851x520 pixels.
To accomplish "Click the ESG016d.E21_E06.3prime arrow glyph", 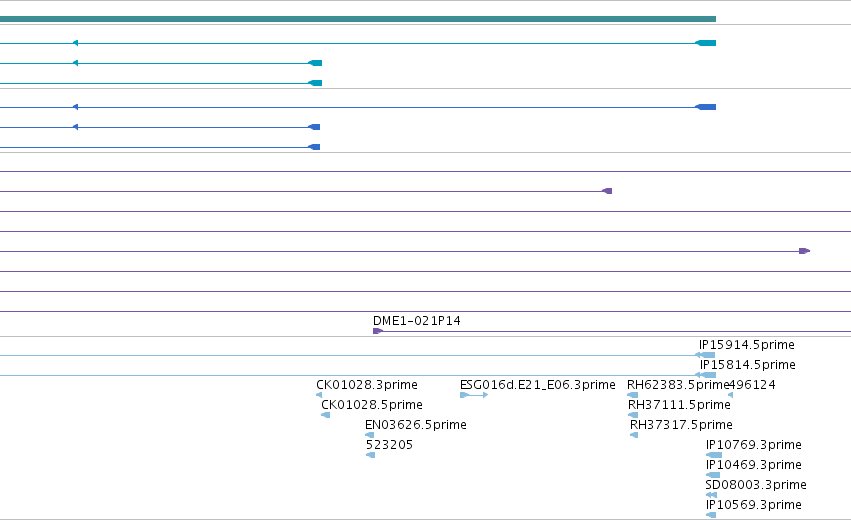I will (x=474, y=395).
